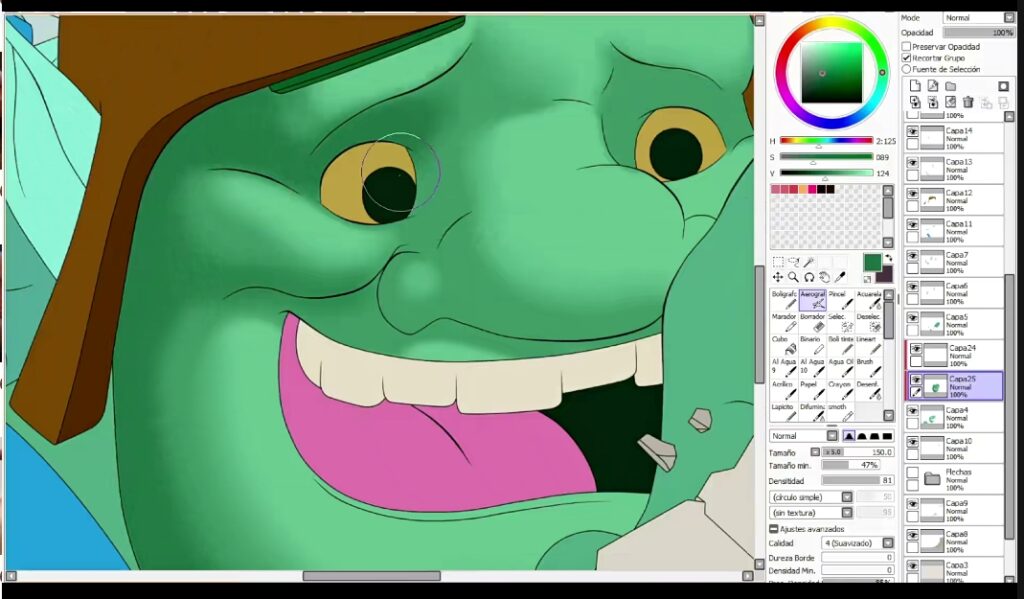The image size is (1024, 599).
Task: Click the green foreground color swatch
Action: (871, 262)
